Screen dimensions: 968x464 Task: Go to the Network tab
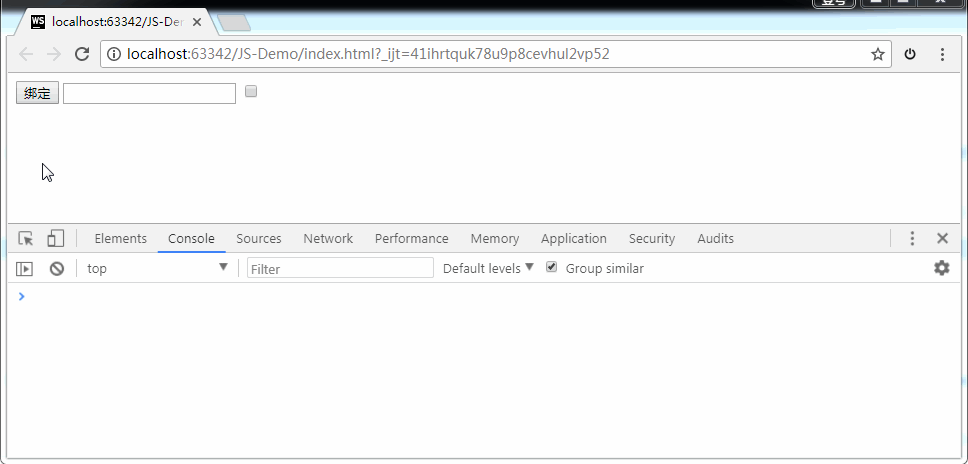coord(328,238)
